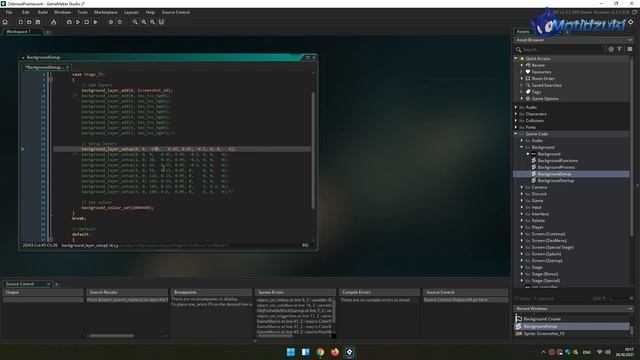Open the asset browser filter icon
The image size is (640, 360).
pos(619,49)
